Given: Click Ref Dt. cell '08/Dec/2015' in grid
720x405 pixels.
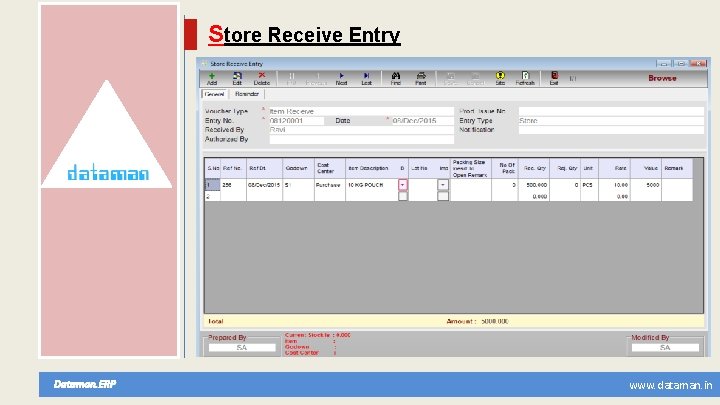Looking at the screenshot, I should (x=264, y=185).
